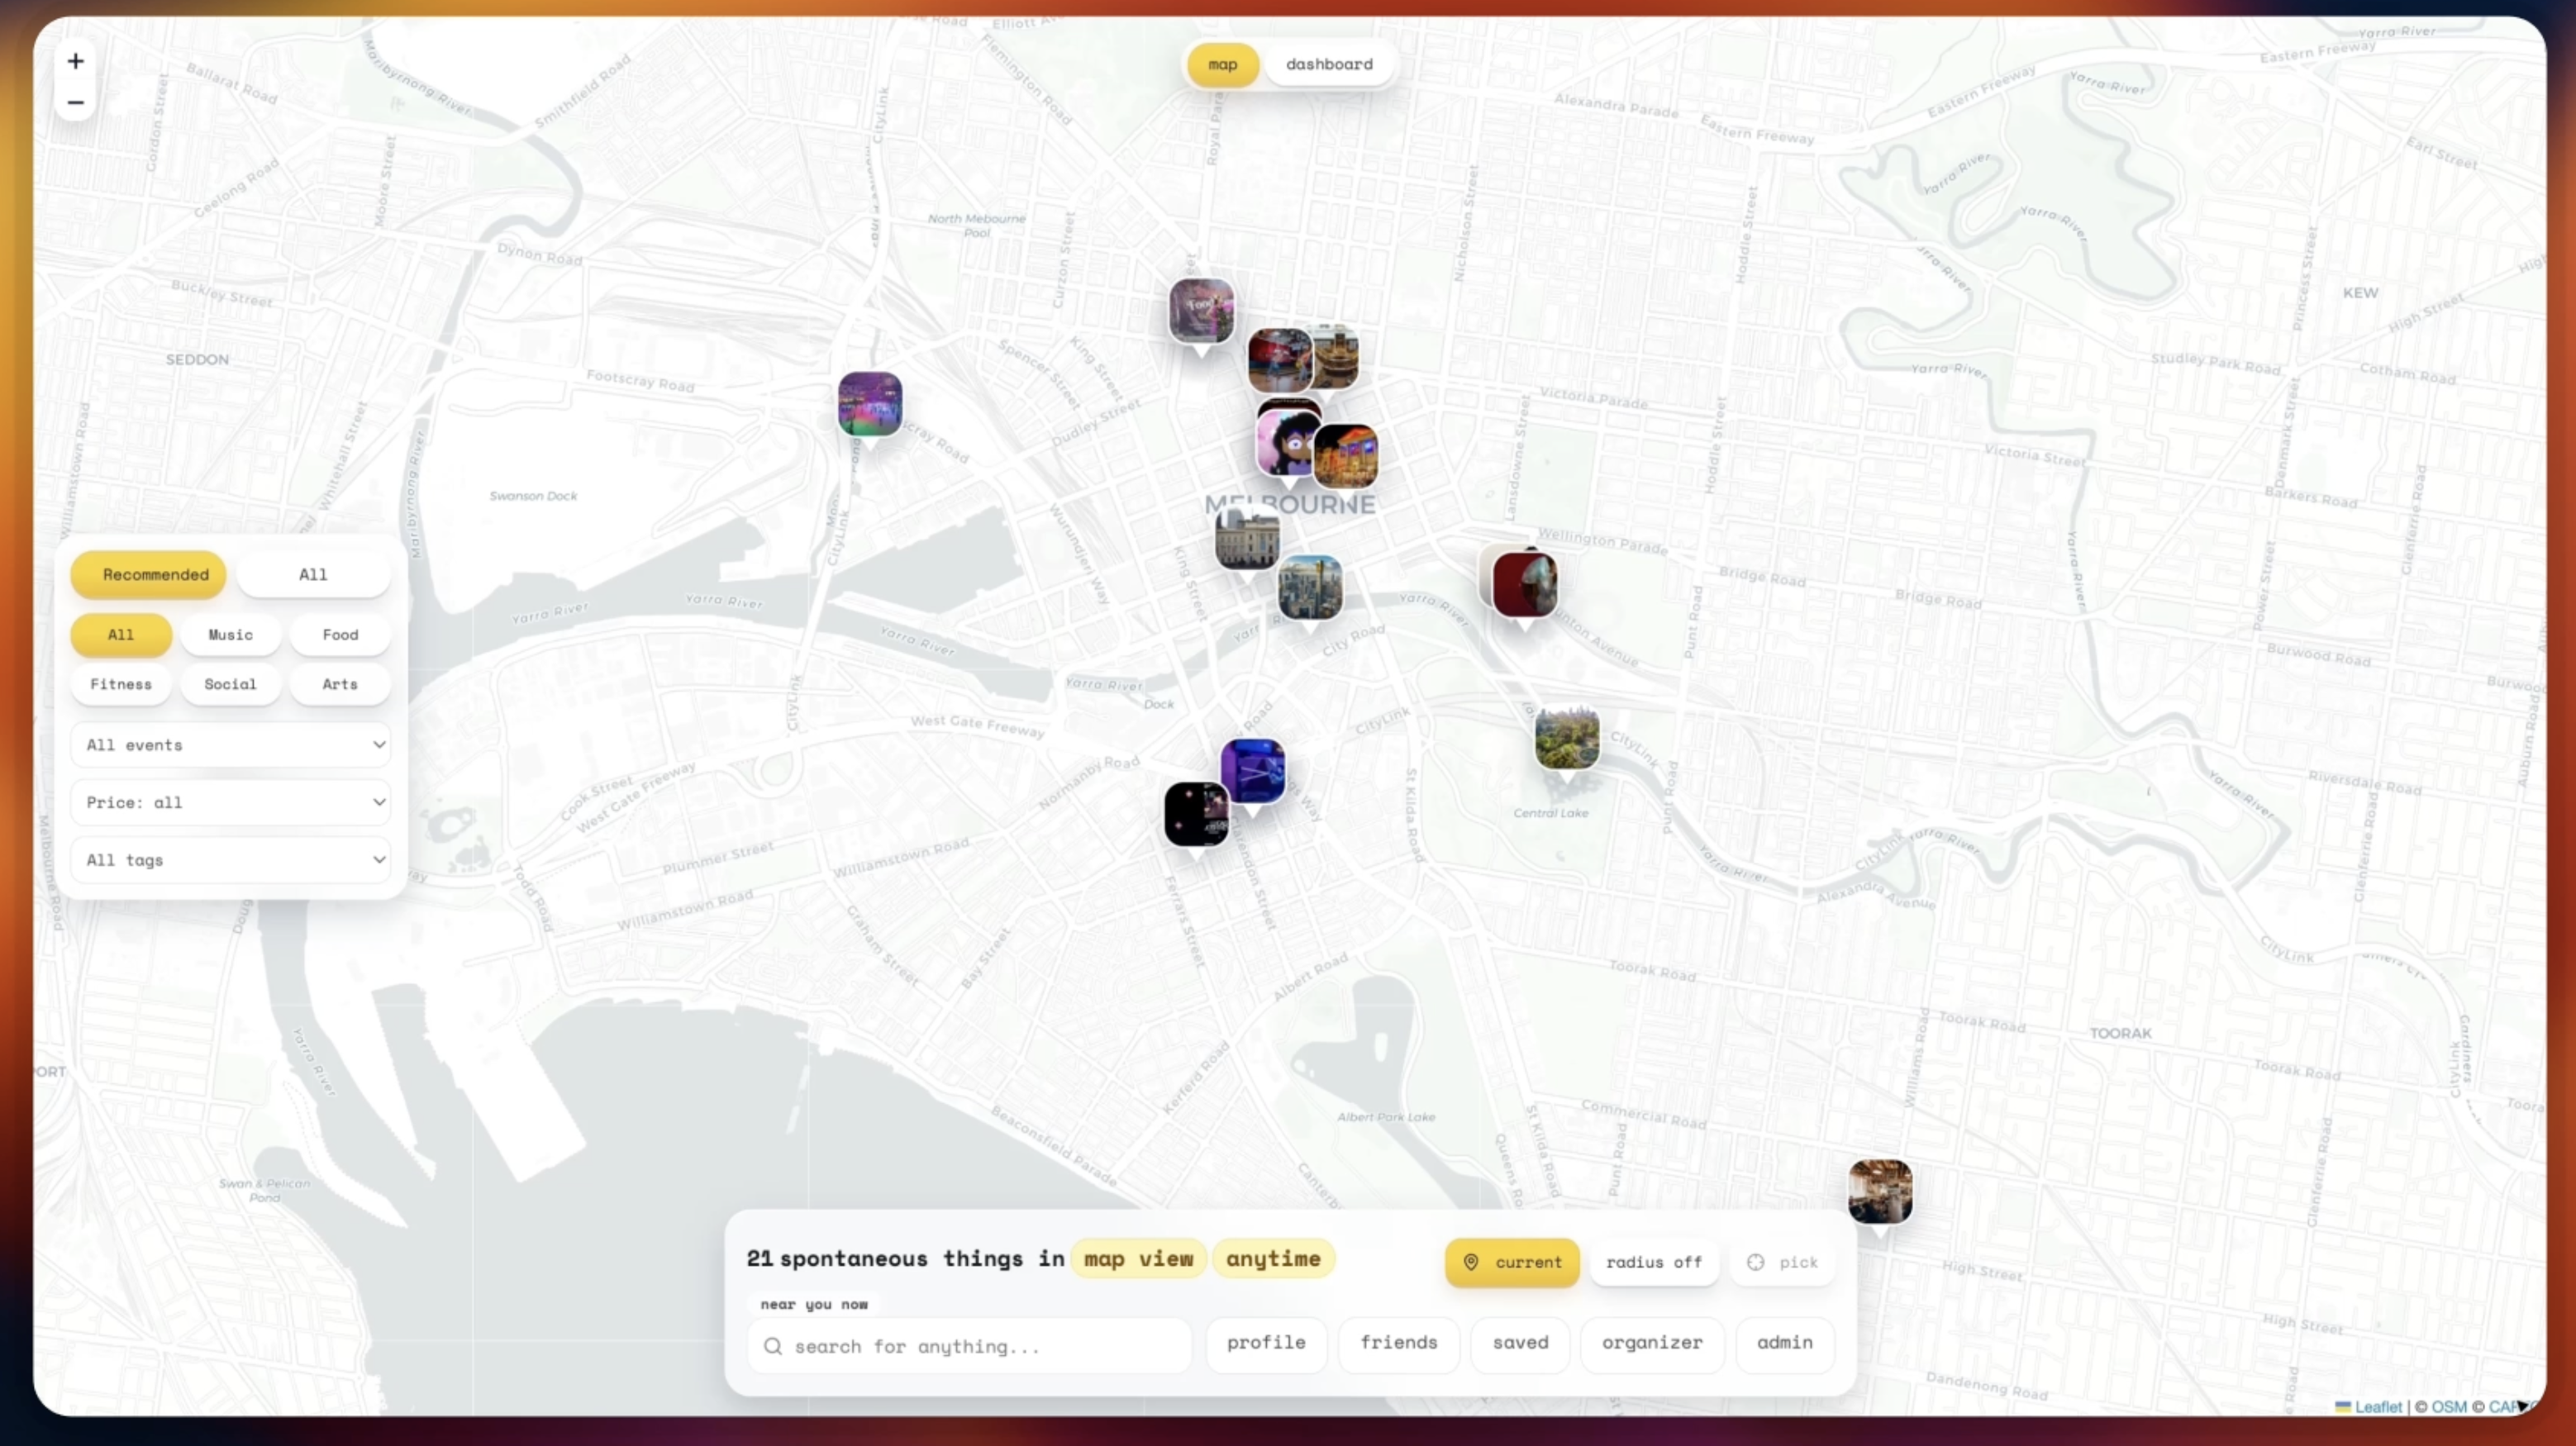The width and height of the screenshot is (2576, 1446).
Task: Enable the Recommended filter
Action: coord(148,574)
